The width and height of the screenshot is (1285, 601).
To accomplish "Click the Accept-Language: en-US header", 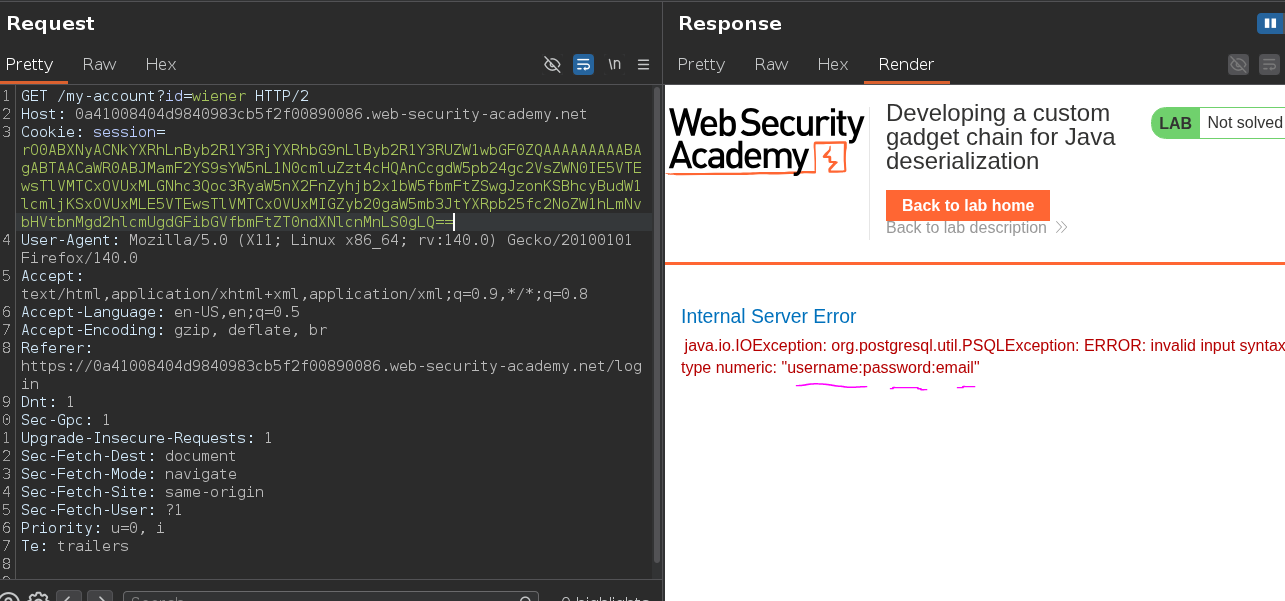I will point(160,312).
